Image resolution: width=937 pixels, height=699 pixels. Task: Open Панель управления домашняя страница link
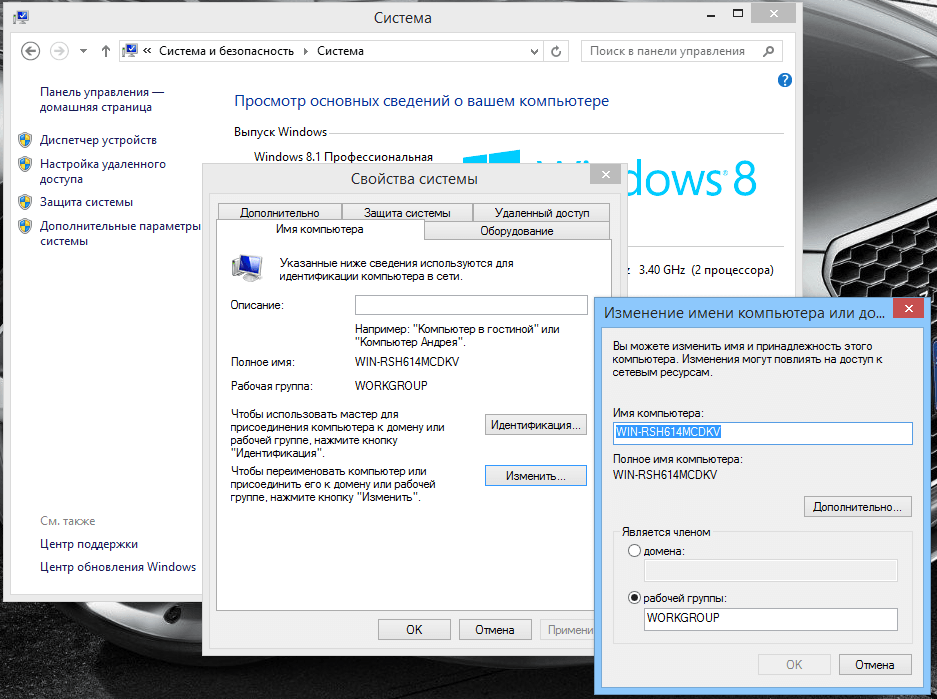102,99
